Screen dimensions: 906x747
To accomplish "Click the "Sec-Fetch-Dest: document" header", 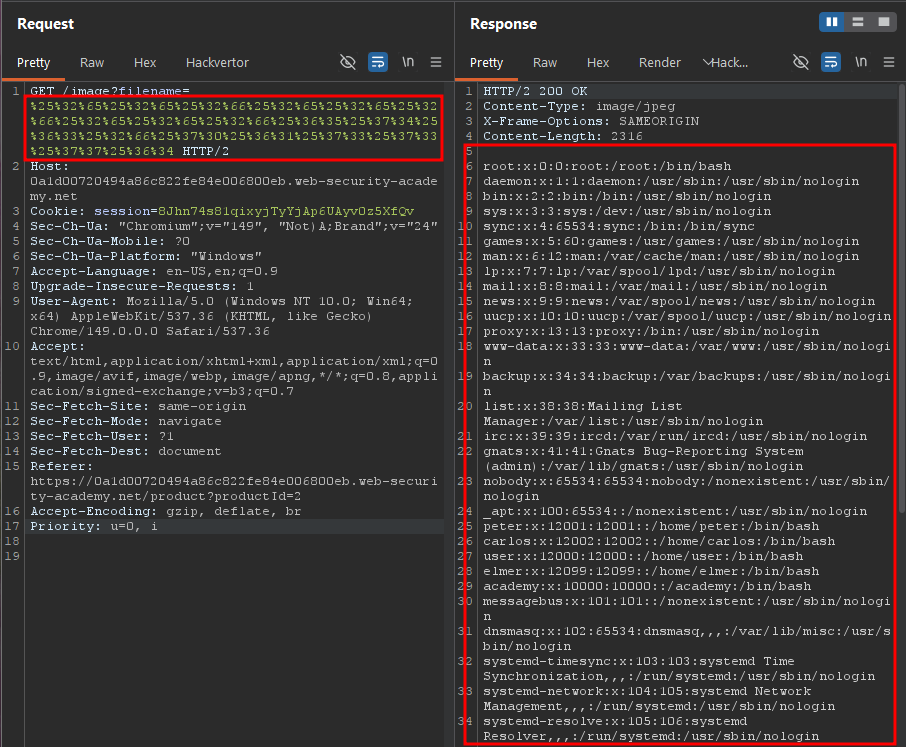I will point(126,451).
